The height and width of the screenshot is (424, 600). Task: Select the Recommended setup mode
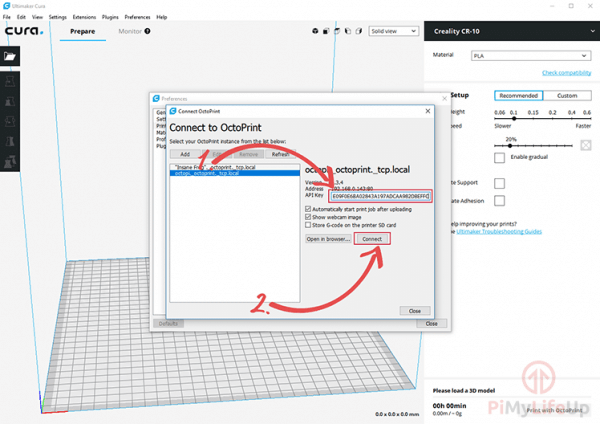pos(518,95)
